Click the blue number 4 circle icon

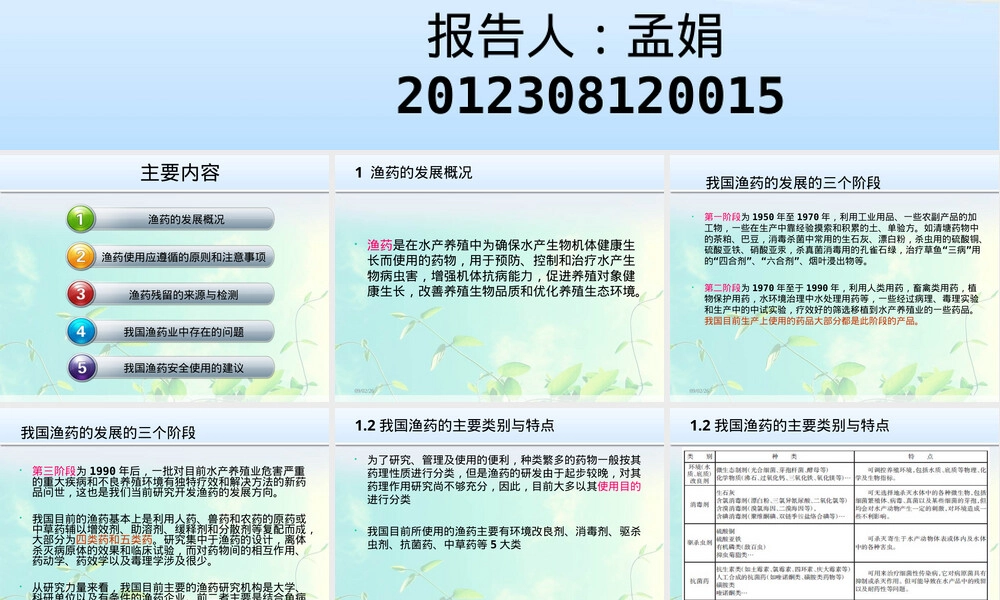click(80, 332)
